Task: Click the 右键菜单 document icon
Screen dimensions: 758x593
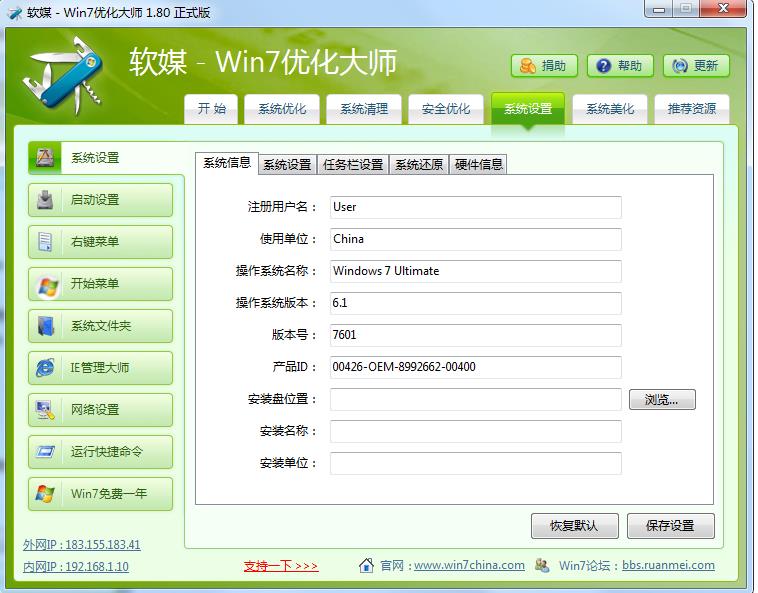Action: (x=45, y=242)
